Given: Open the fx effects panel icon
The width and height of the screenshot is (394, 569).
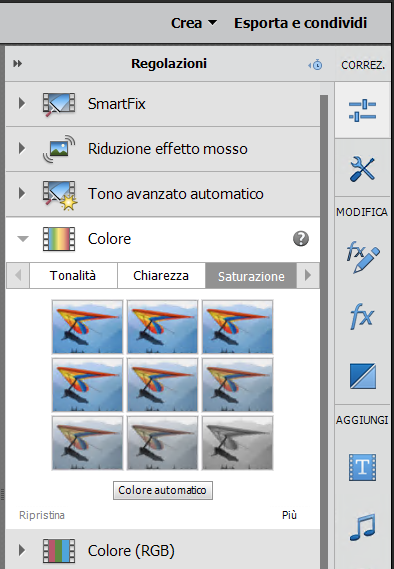Looking at the screenshot, I should point(362,316).
